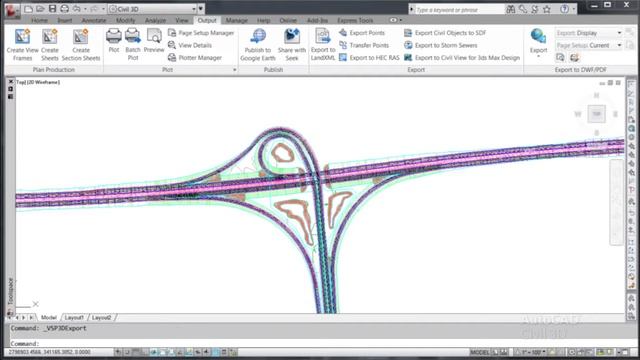640x360 pixels.
Task: Click the key icon beside search binoculars
Action: (x=522, y=9)
